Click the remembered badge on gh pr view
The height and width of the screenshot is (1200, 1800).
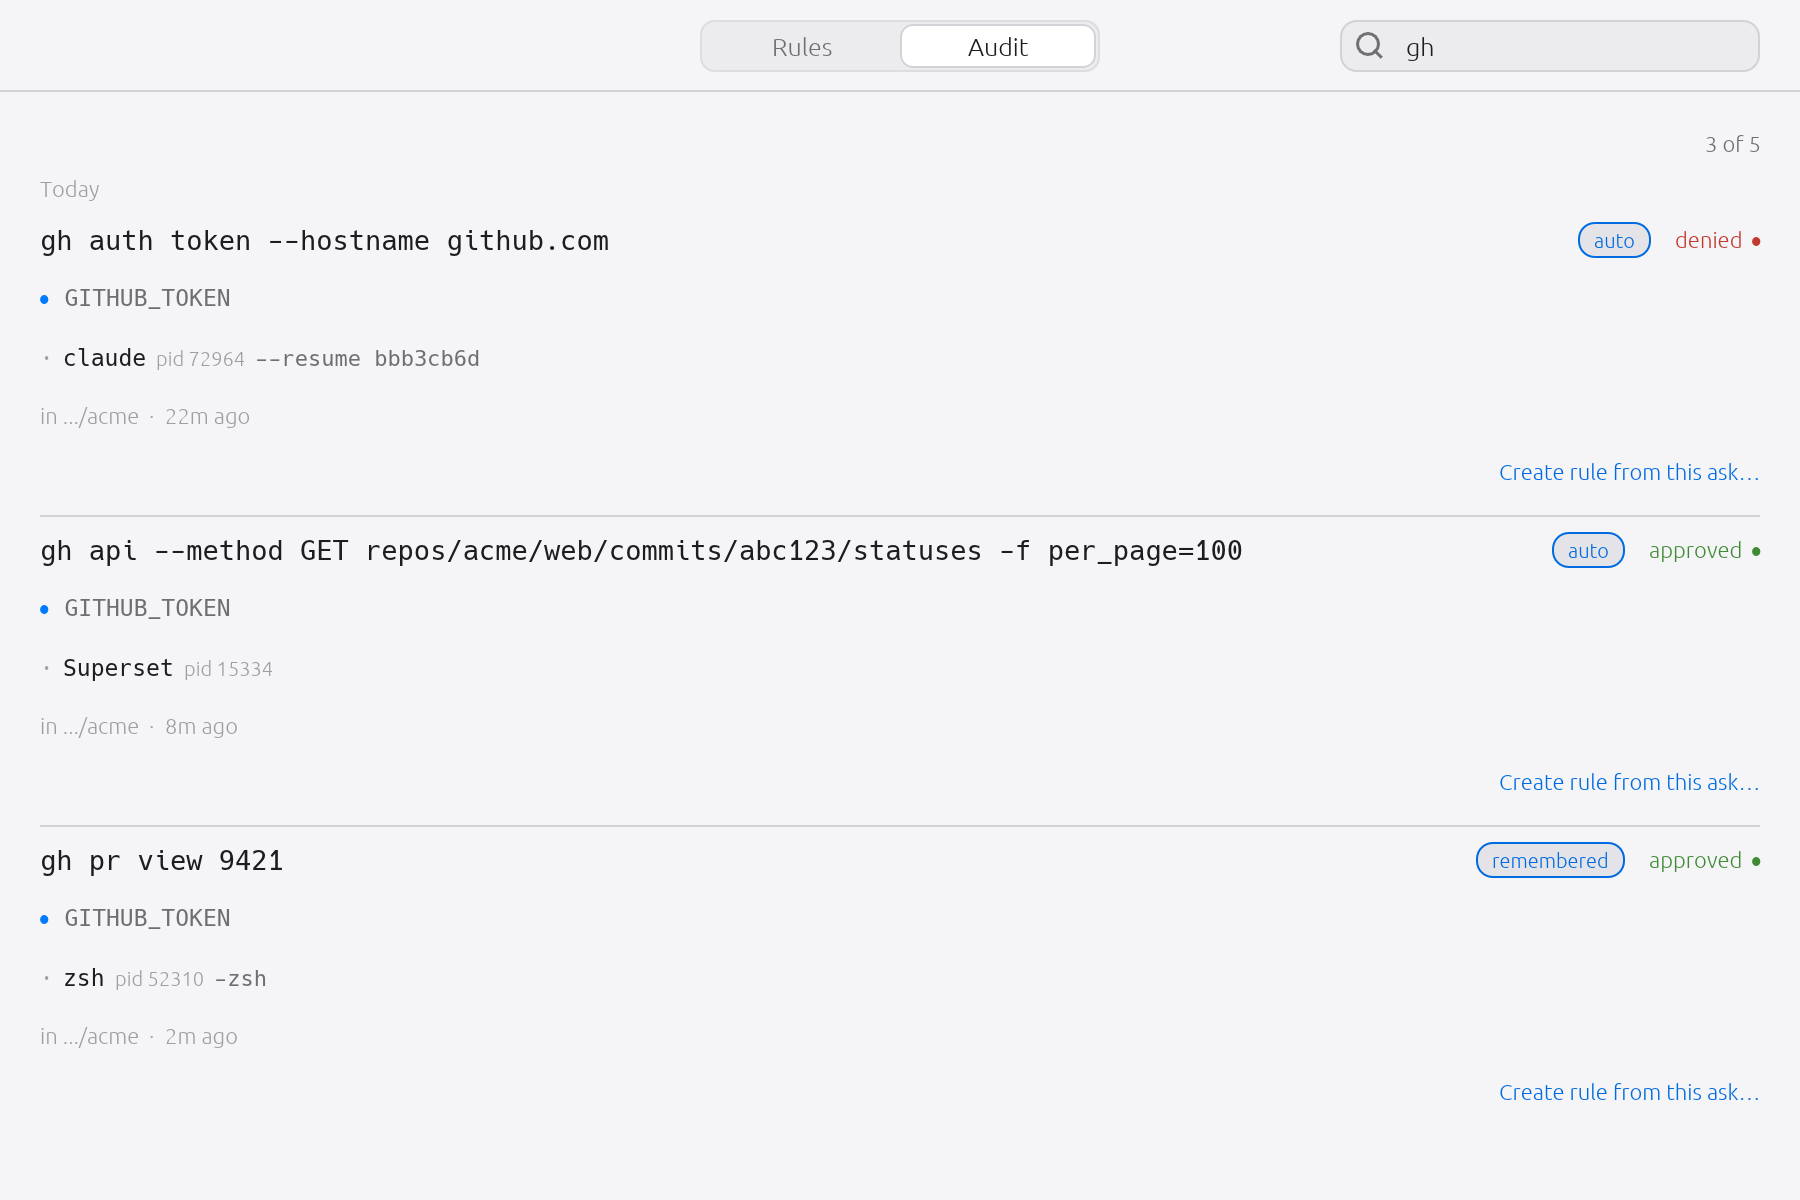(x=1550, y=860)
